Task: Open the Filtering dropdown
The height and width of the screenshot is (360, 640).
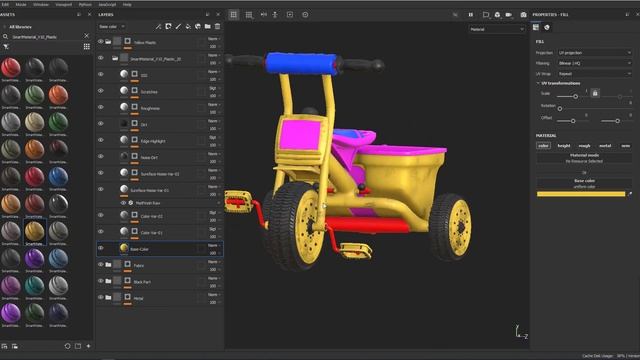Action: coord(595,63)
